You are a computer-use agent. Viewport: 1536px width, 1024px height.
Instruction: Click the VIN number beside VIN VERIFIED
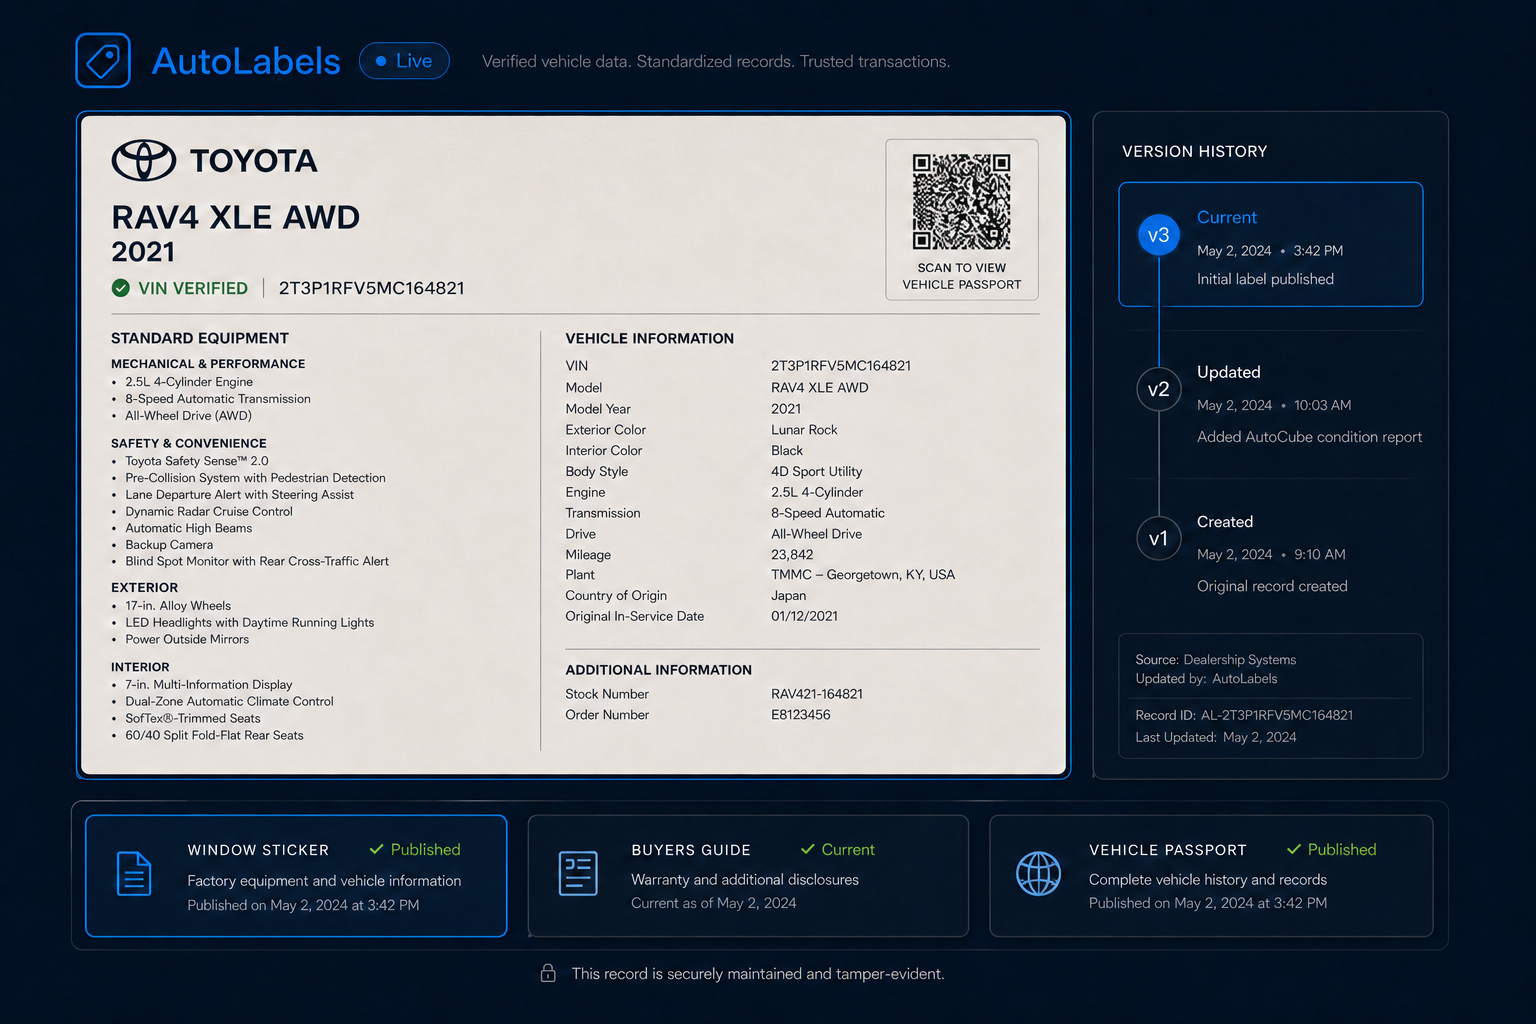coord(371,288)
